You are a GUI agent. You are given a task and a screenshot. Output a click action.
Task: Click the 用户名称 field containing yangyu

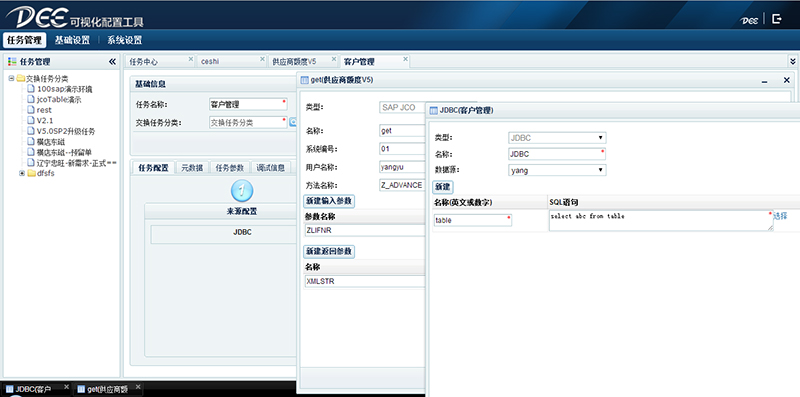click(x=403, y=167)
